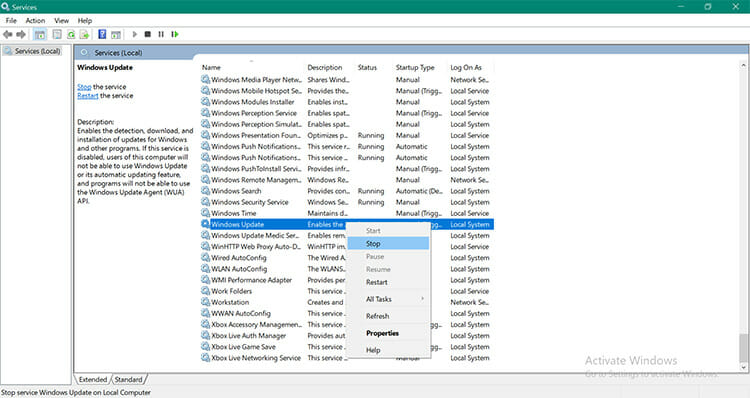
Task: Select the Windows Perception Service row
Action: (347, 113)
